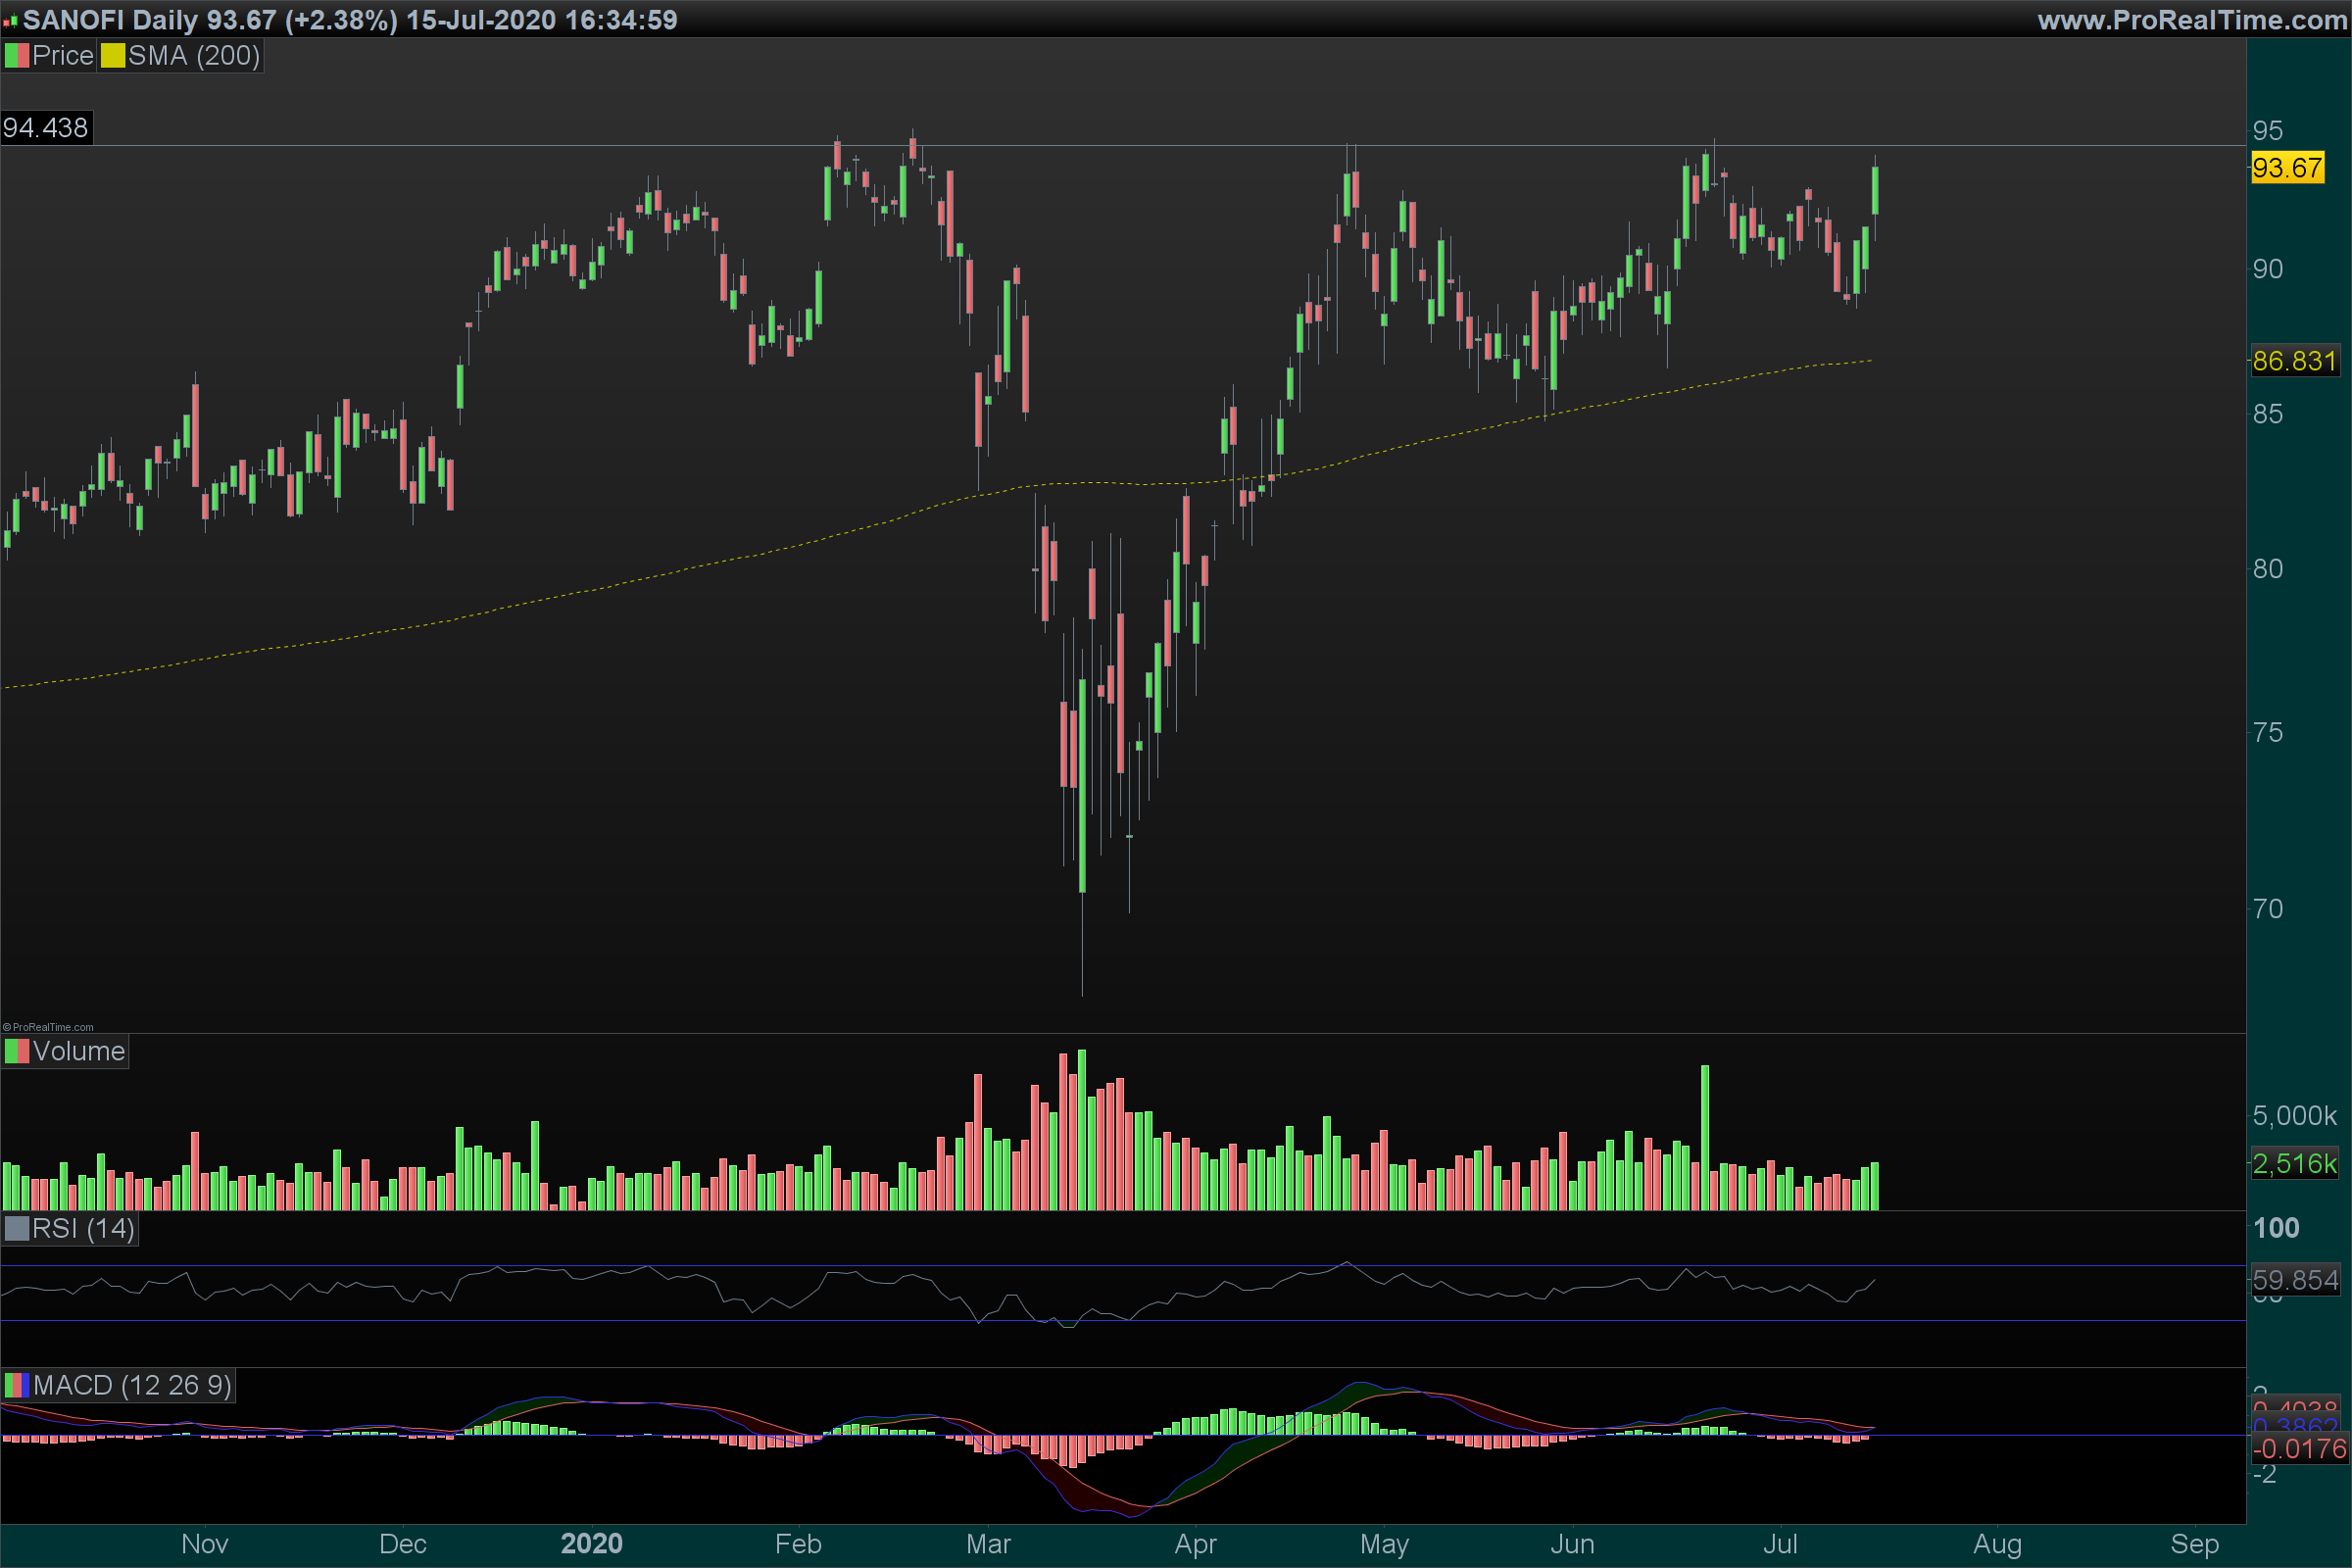Click the Jul label on time axis
2352x1568 pixels.
click(x=1779, y=1544)
